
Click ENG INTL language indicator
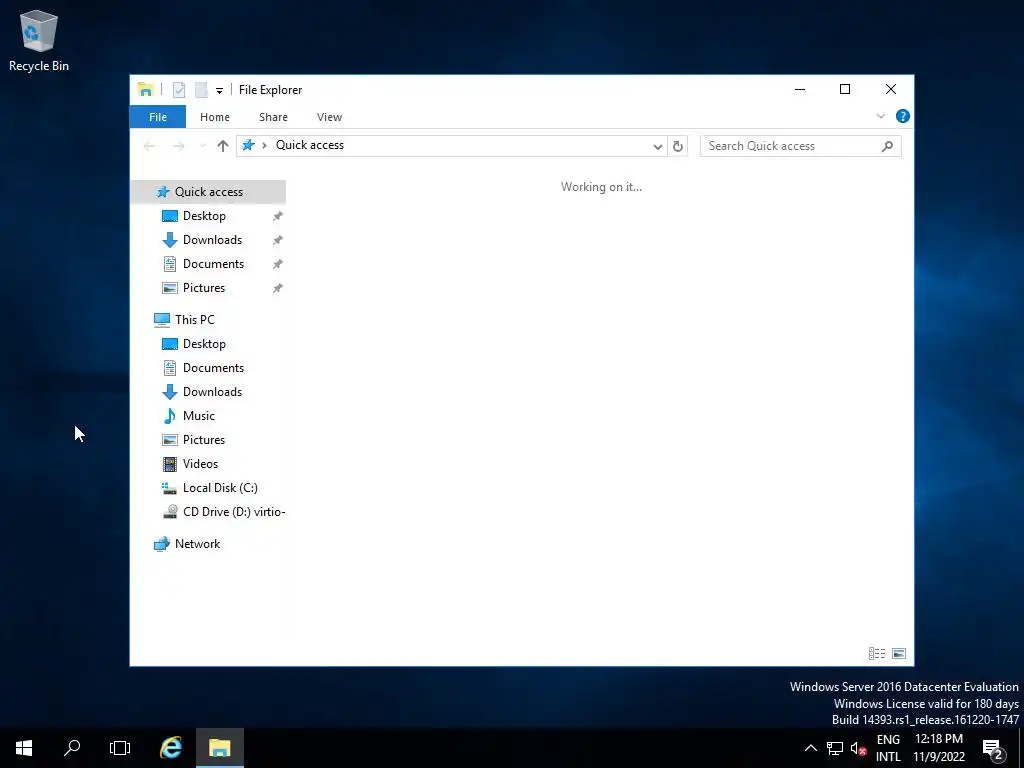coord(888,748)
